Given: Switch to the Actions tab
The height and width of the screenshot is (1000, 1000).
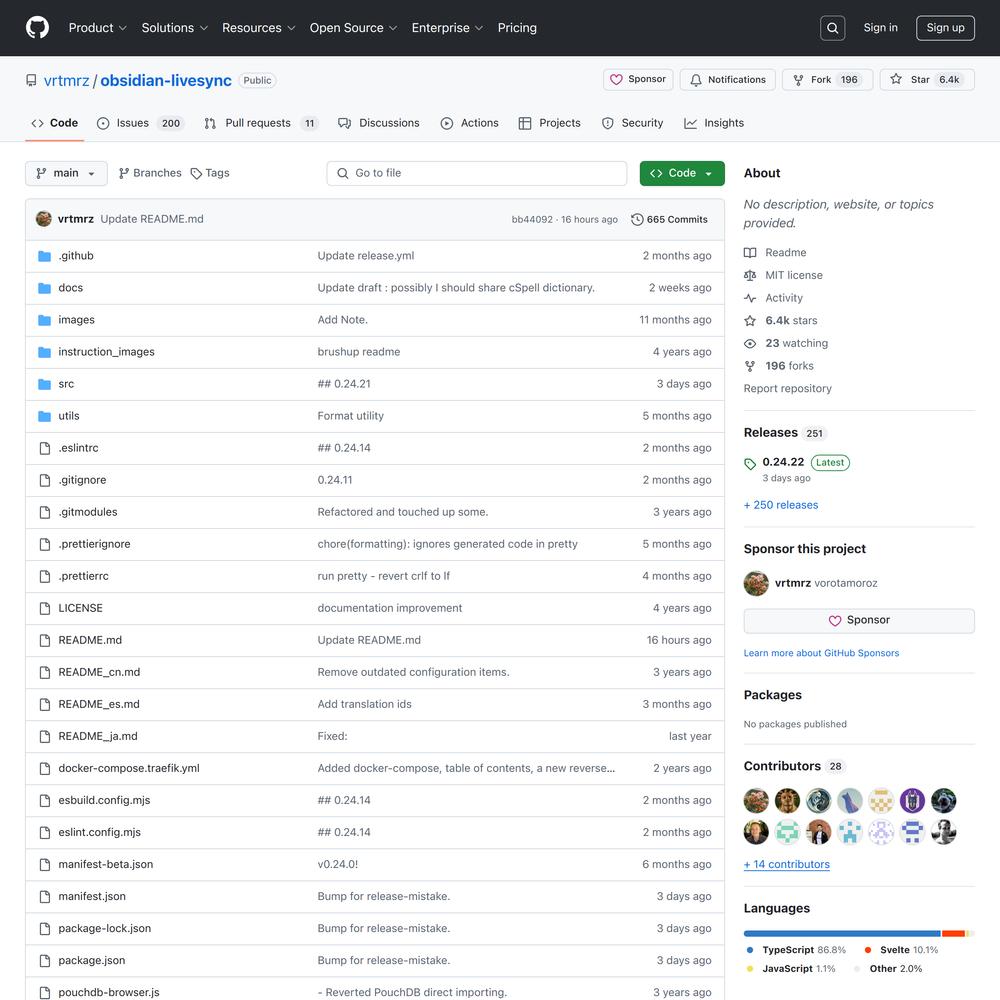Looking at the screenshot, I should click(x=469, y=123).
